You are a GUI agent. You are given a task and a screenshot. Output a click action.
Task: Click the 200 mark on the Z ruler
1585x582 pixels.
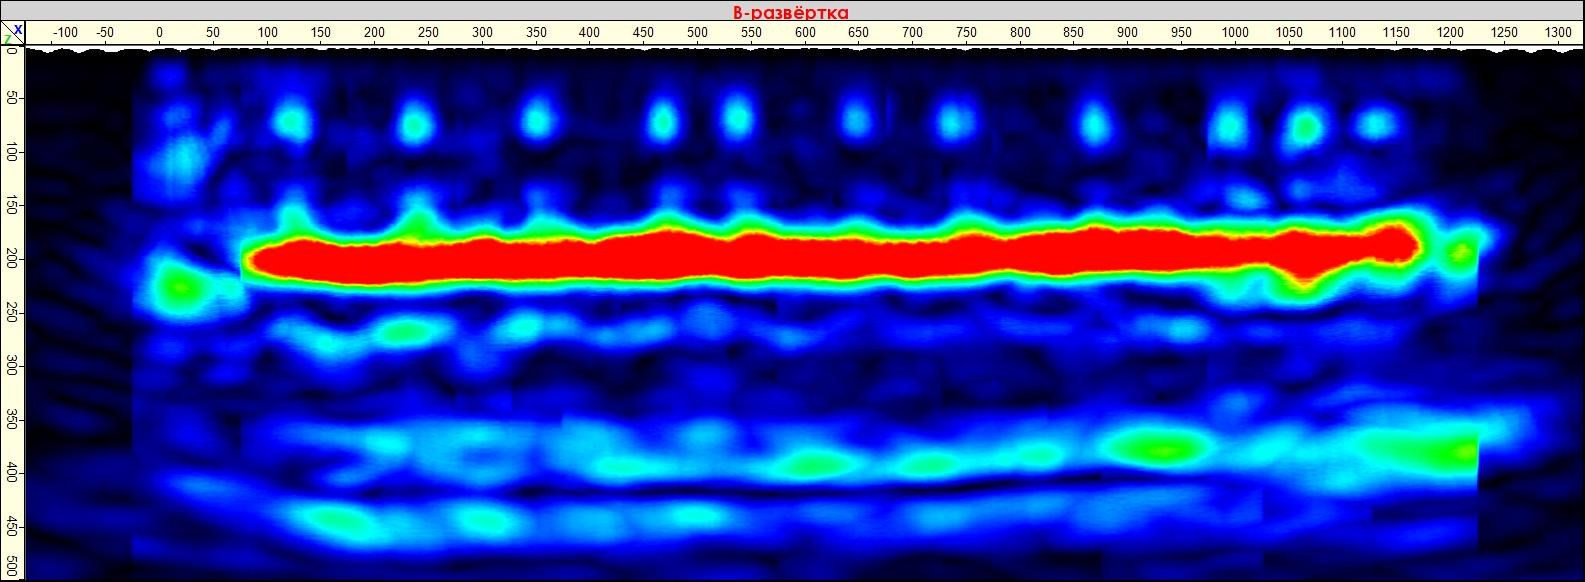click(x=11, y=260)
